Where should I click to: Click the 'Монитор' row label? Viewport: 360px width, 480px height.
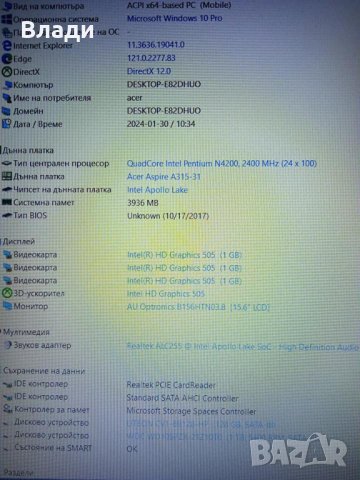coord(31,306)
